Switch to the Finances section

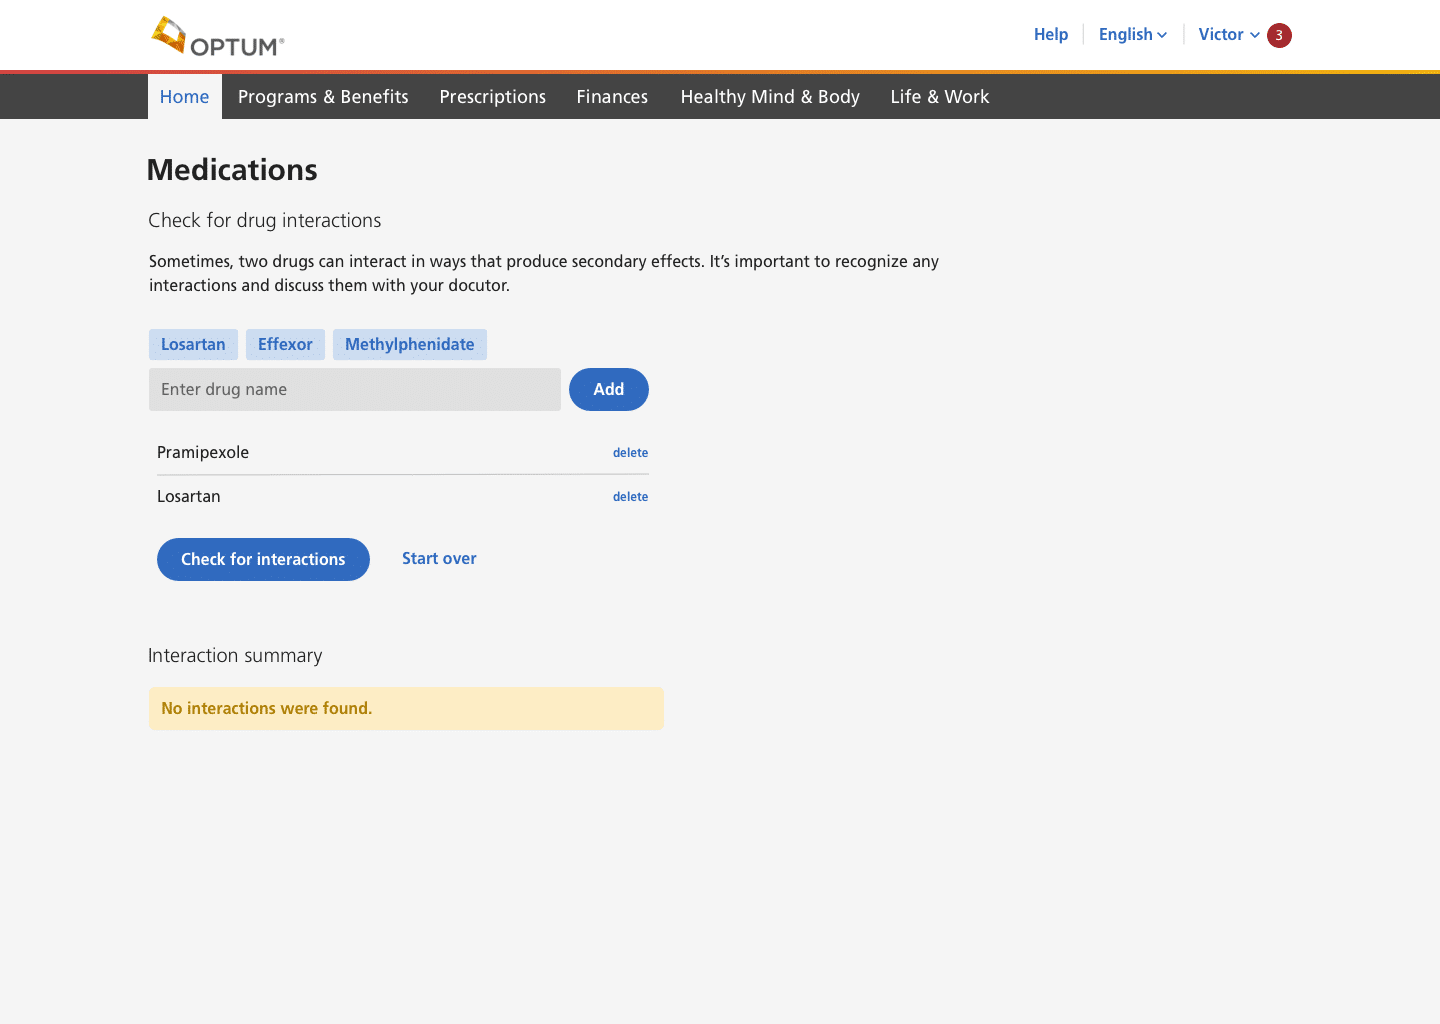(612, 97)
